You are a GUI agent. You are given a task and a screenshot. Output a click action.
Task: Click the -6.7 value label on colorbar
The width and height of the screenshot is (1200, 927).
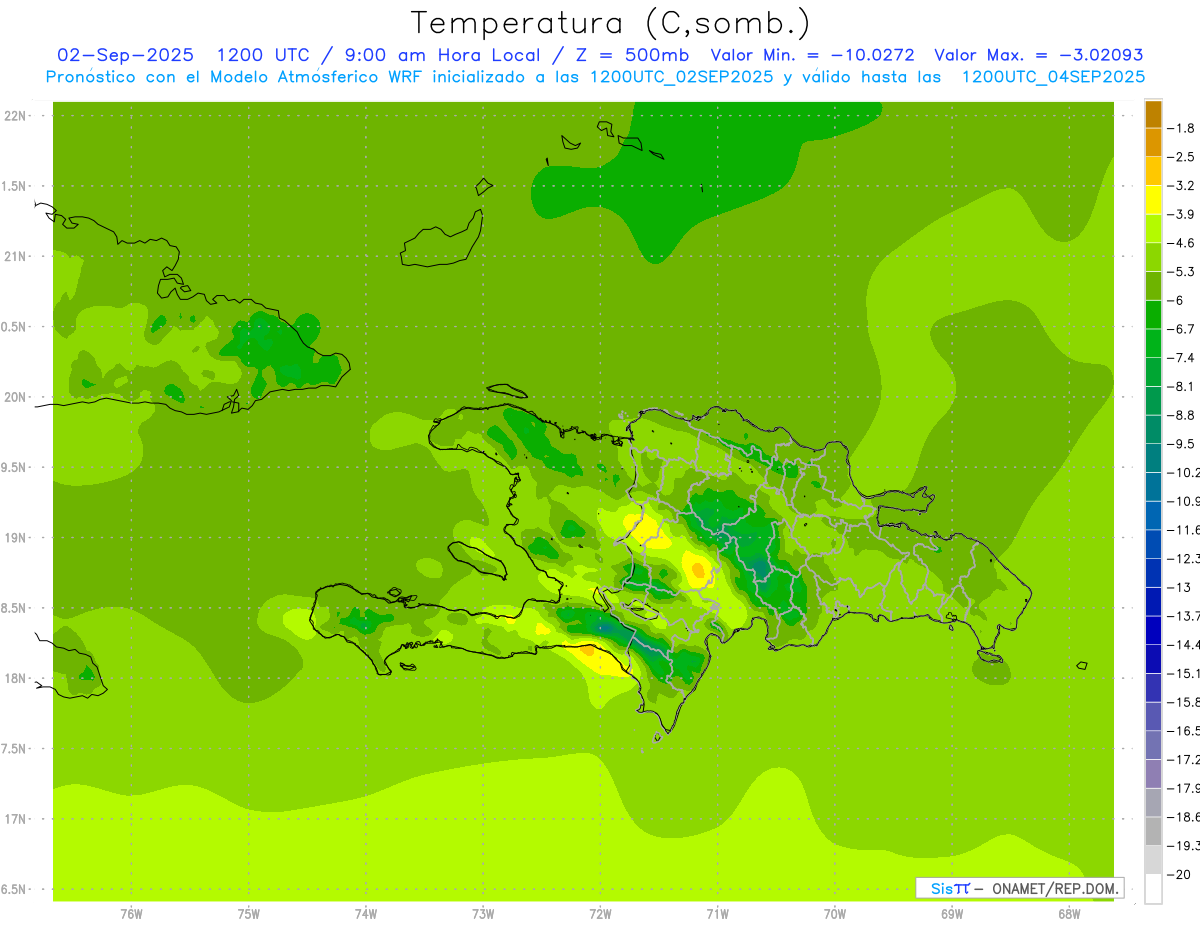[1184, 329]
